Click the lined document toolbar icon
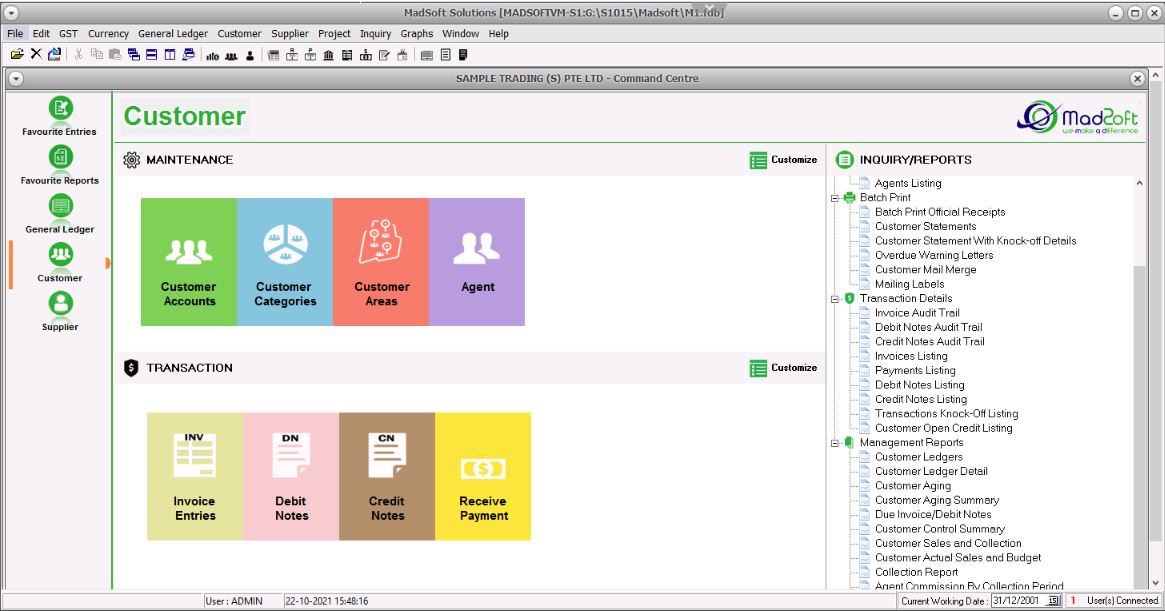This screenshot has height=611, width=1165. [x=446, y=55]
